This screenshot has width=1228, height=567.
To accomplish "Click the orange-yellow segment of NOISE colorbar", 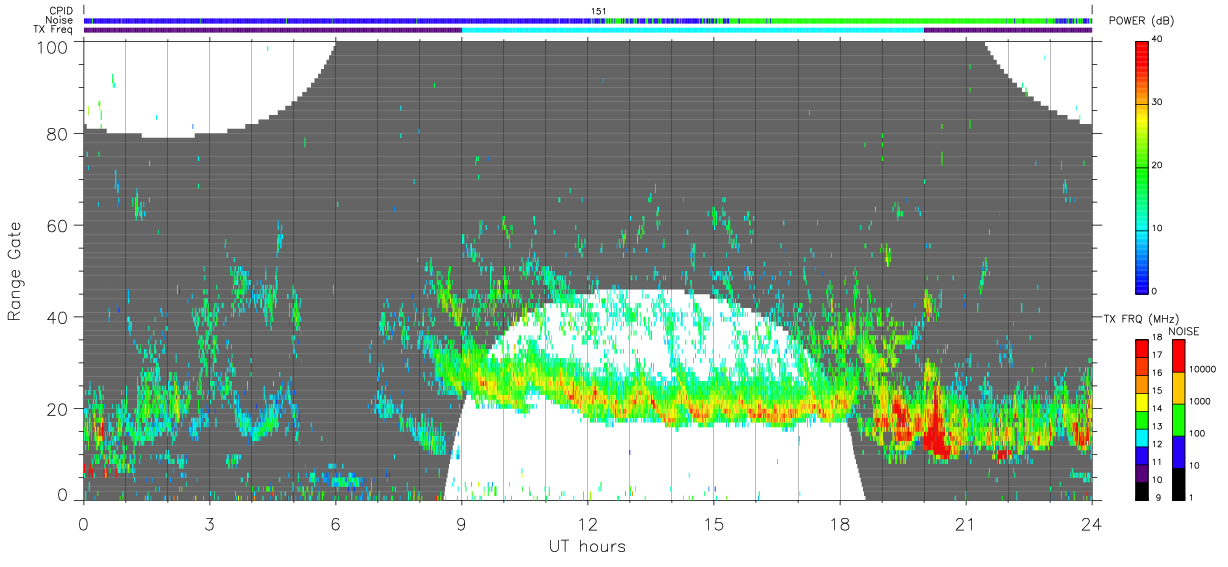I will (1178, 388).
